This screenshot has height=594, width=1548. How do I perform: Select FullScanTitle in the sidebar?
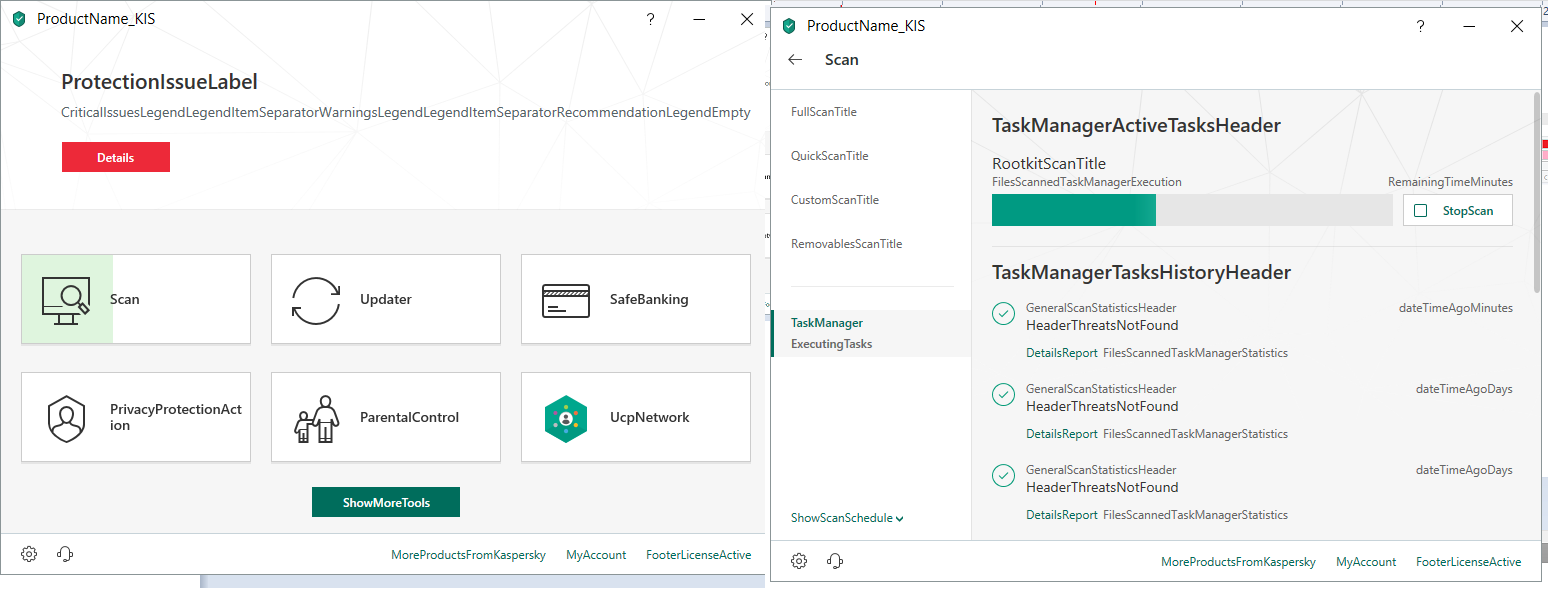pos(824,112)
